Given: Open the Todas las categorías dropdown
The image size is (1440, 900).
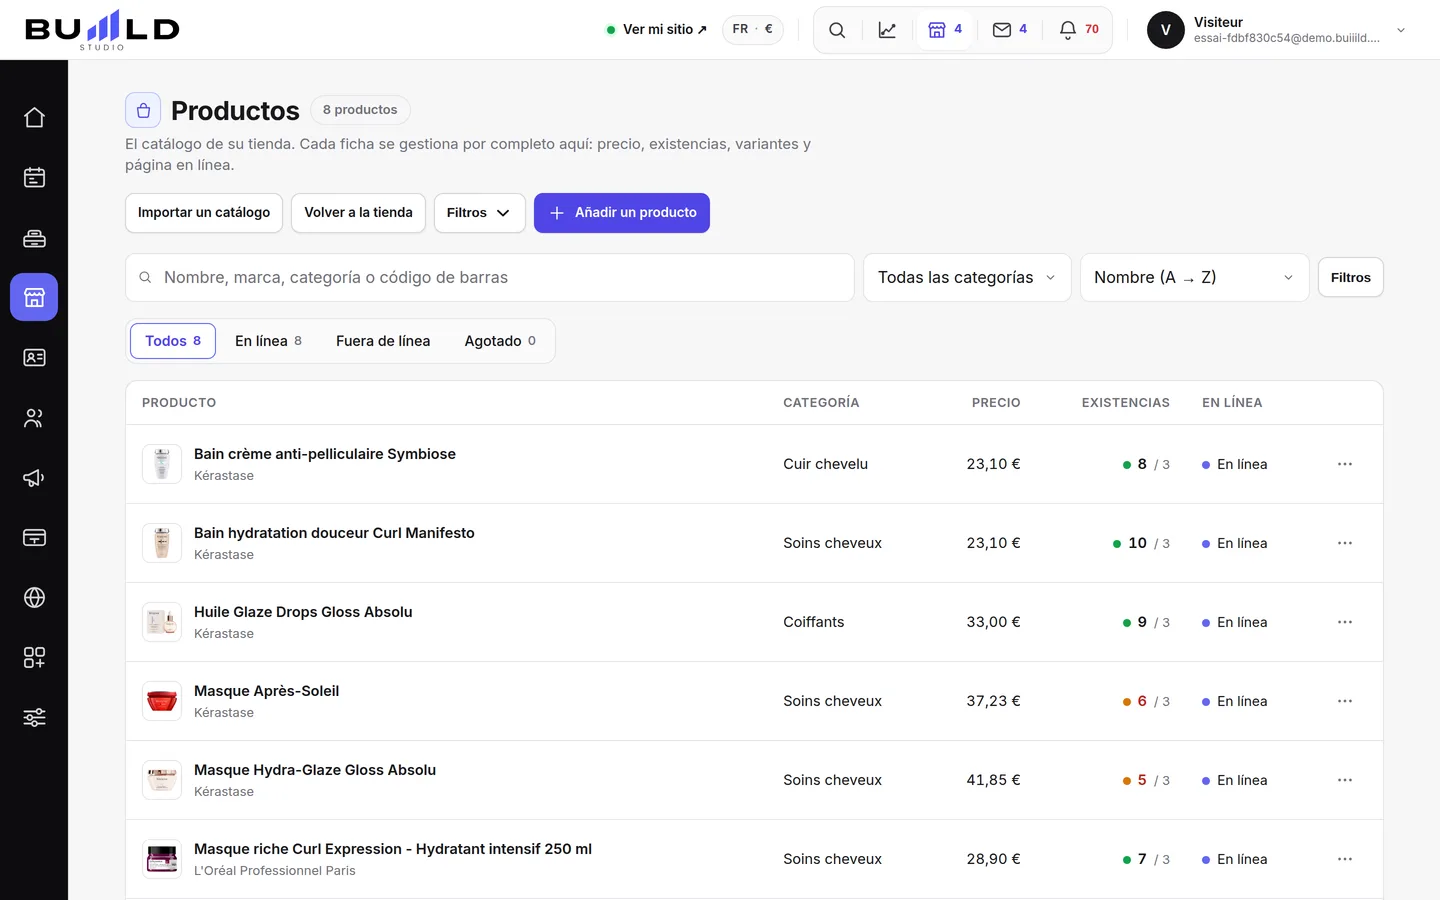Looking at the screenshot, I should pos(967,278).
